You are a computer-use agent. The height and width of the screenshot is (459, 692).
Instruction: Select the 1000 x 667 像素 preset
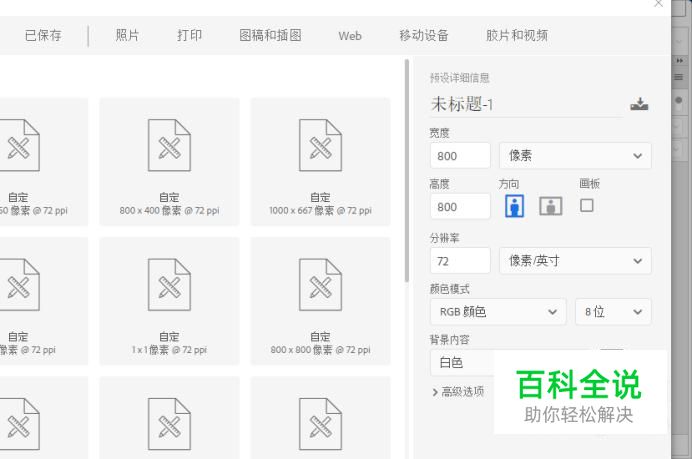tap(320, 162)
